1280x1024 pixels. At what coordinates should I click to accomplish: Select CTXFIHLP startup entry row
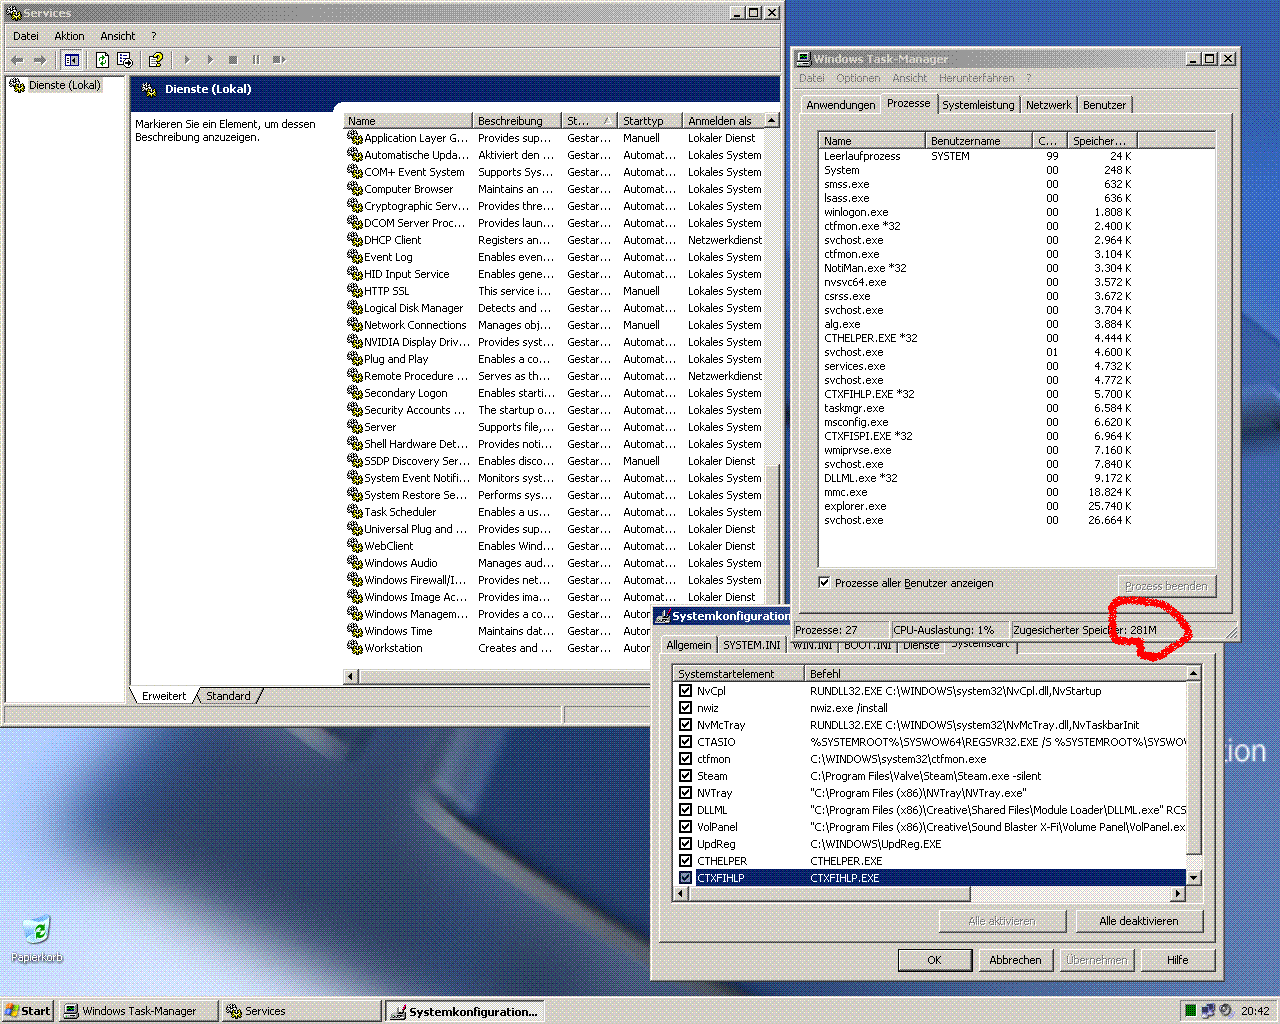click(x=931, y=878)
